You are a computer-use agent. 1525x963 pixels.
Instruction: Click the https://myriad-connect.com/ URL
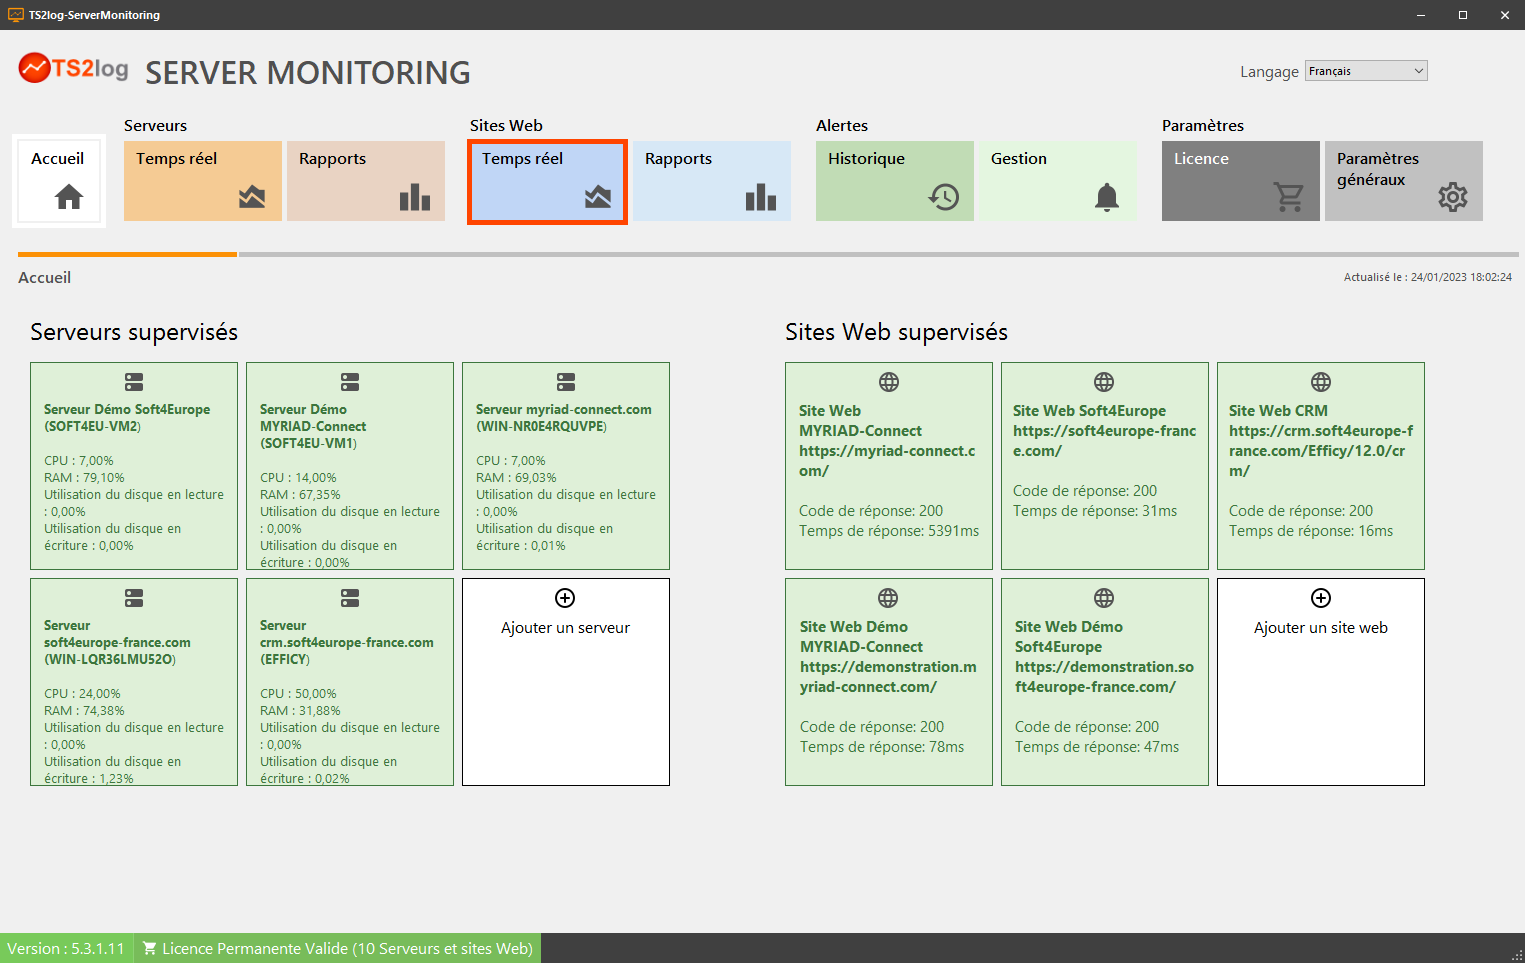point(887,461)
